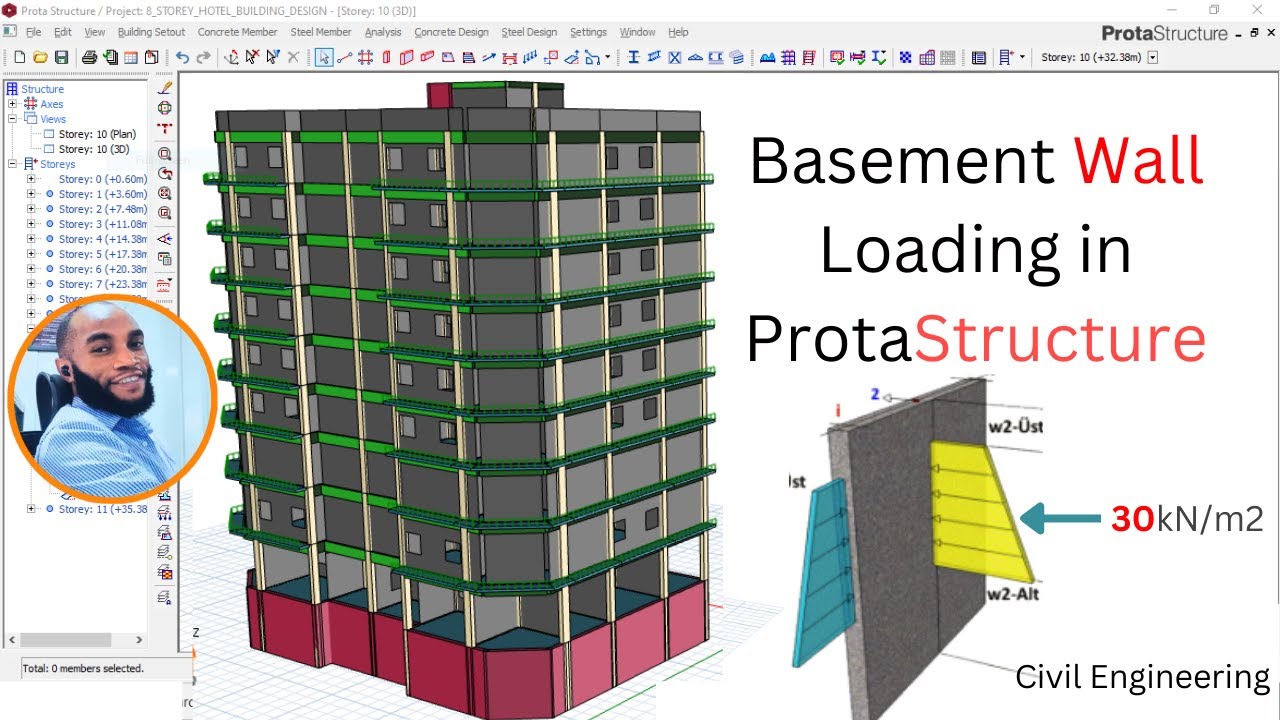Select Storey: 3 (+11.08m) in tree
The width and height of the screenshot is (1280, 720).
[102, 224]
